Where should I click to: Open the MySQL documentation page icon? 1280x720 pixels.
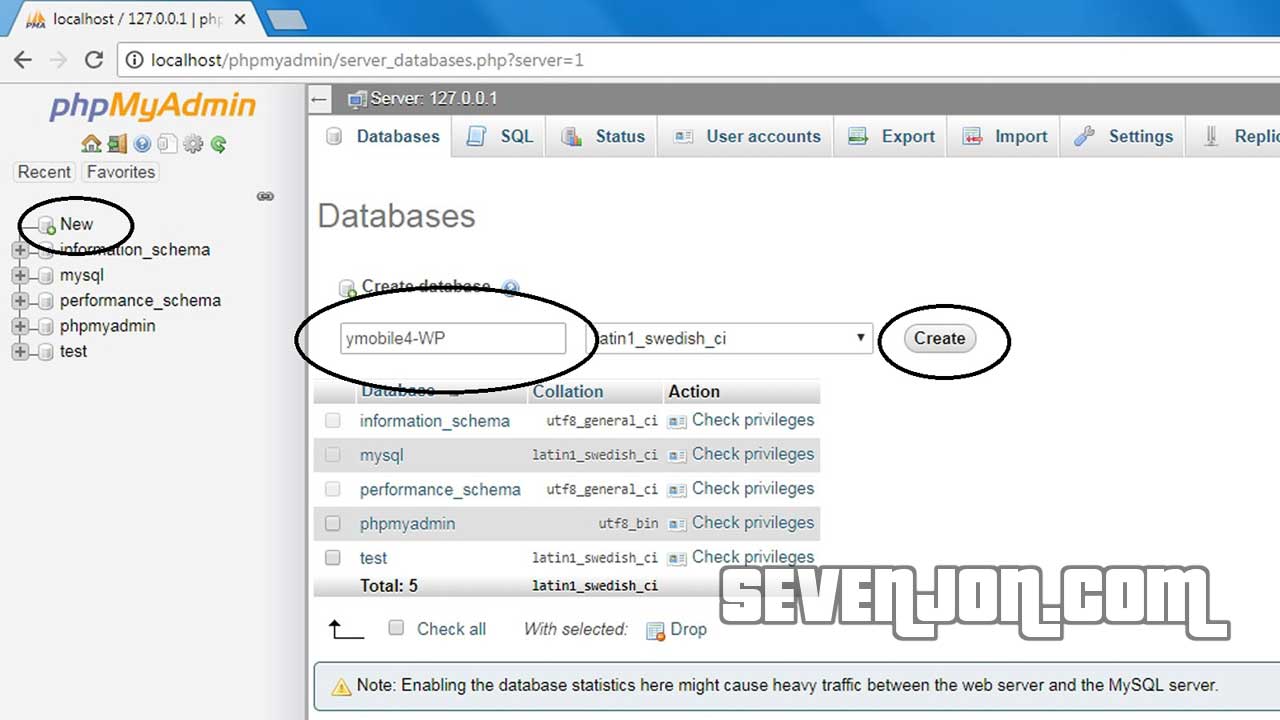pyautogui.click(x=167, y=144)
